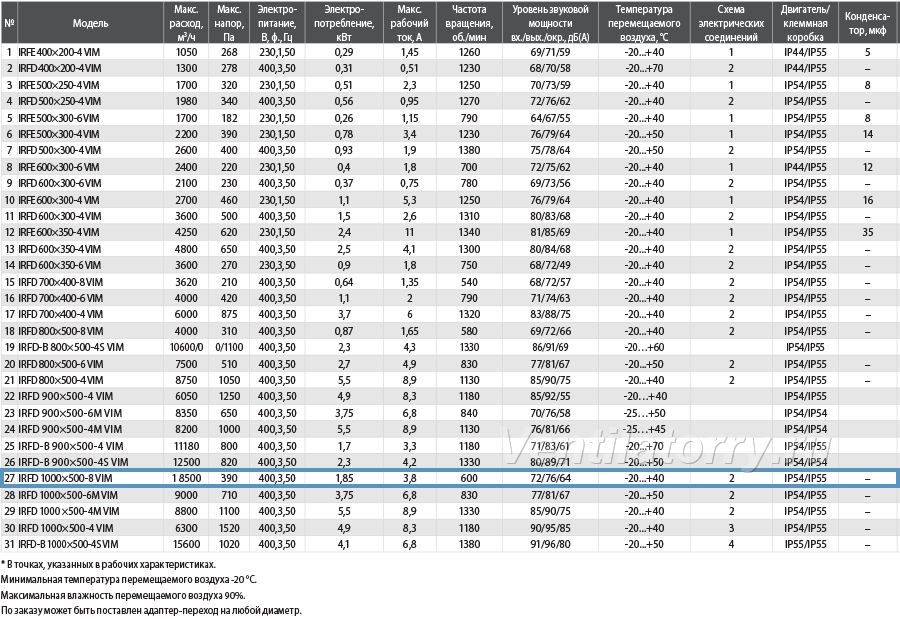The height and width of the screenshot is (619, 900).
Task: Click the Уровень звуковой мощности header
Action: [x=550, y=23]
